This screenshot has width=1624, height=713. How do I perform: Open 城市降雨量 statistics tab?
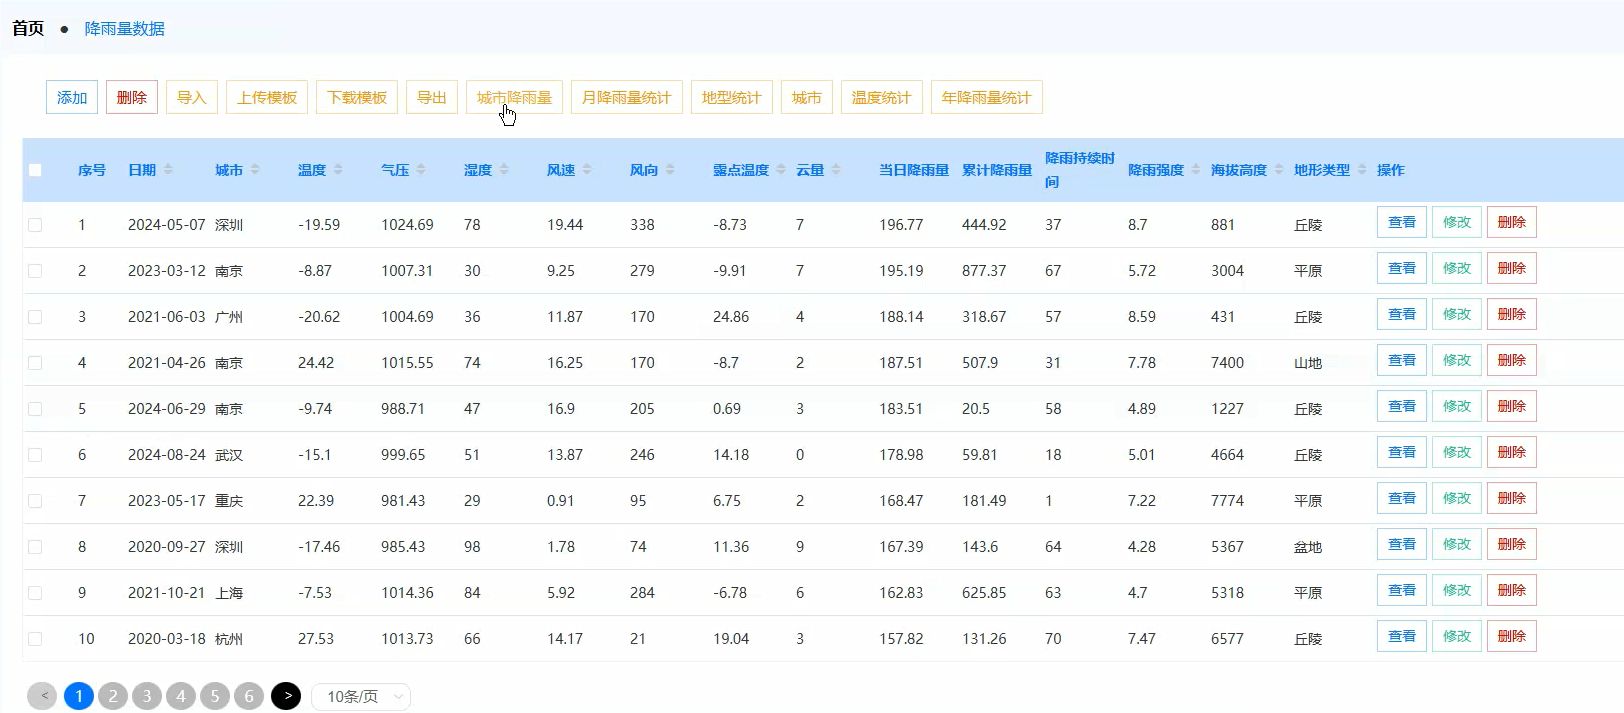(x=514, y=97)
